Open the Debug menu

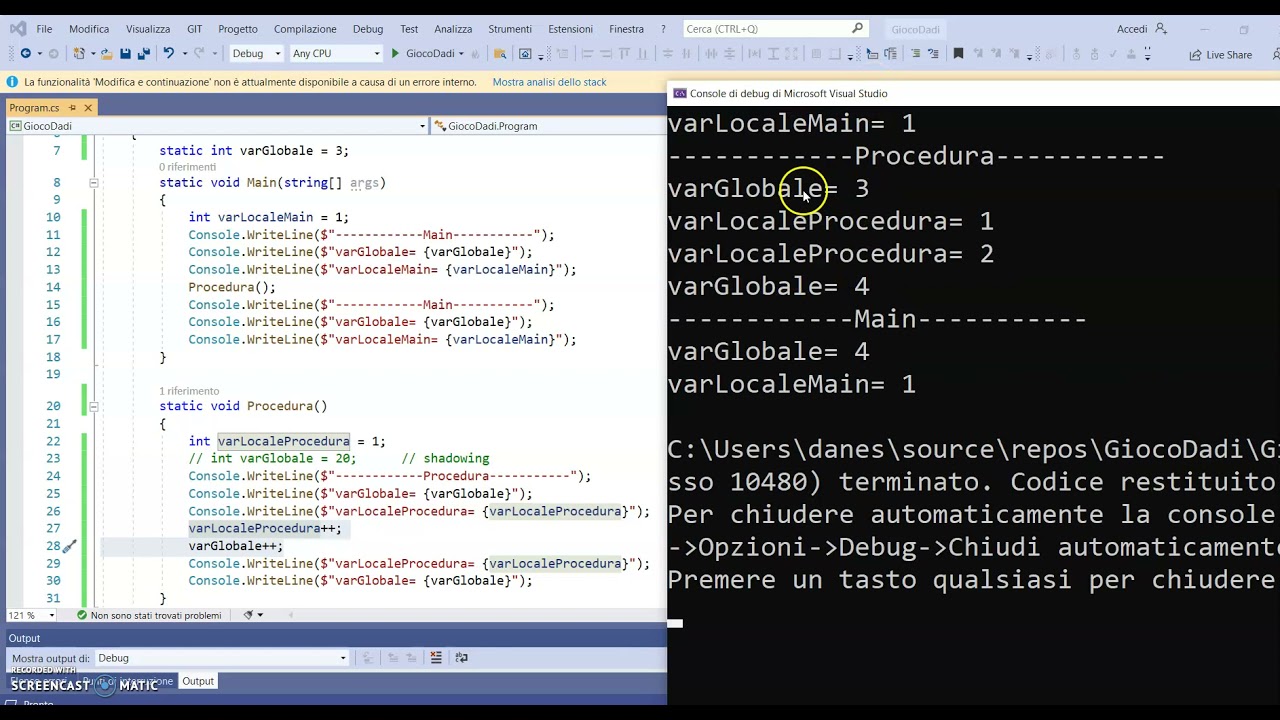click(368, 29)
